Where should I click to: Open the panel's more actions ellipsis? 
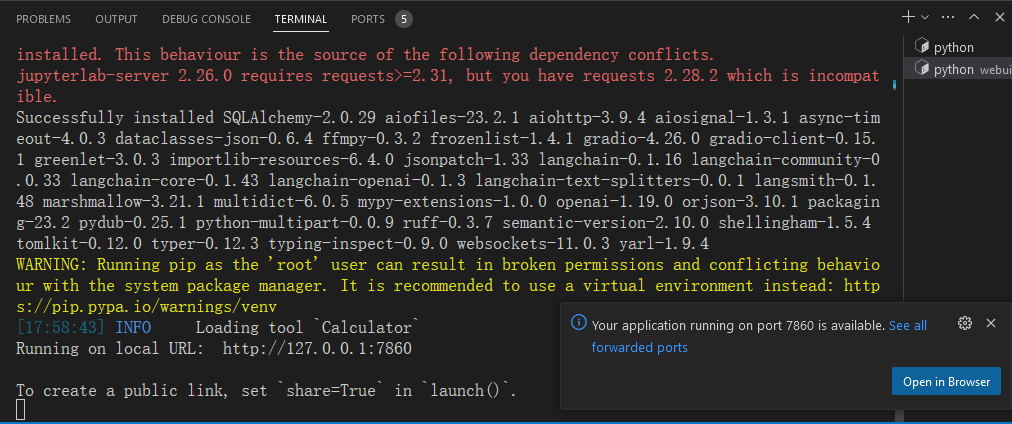point(948,17)
